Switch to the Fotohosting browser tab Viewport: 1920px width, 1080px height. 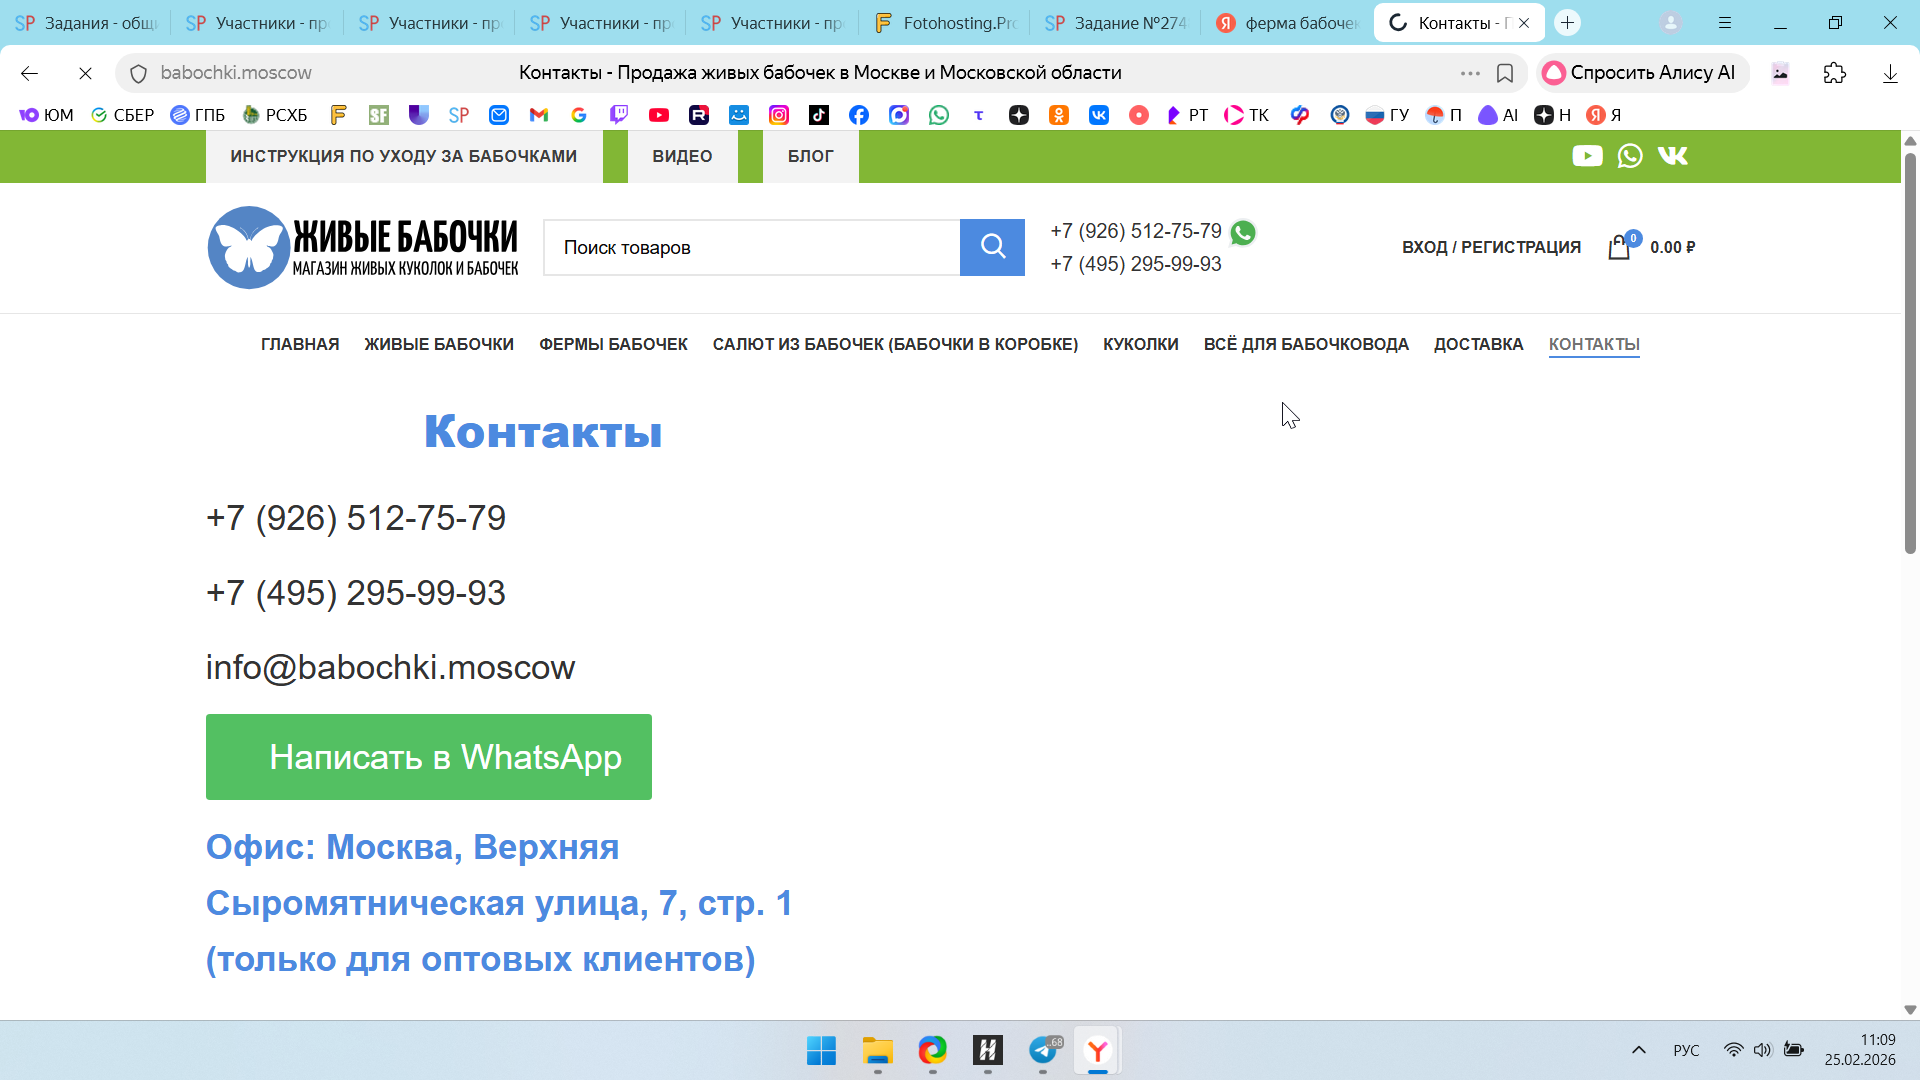(x=944, y=22)
